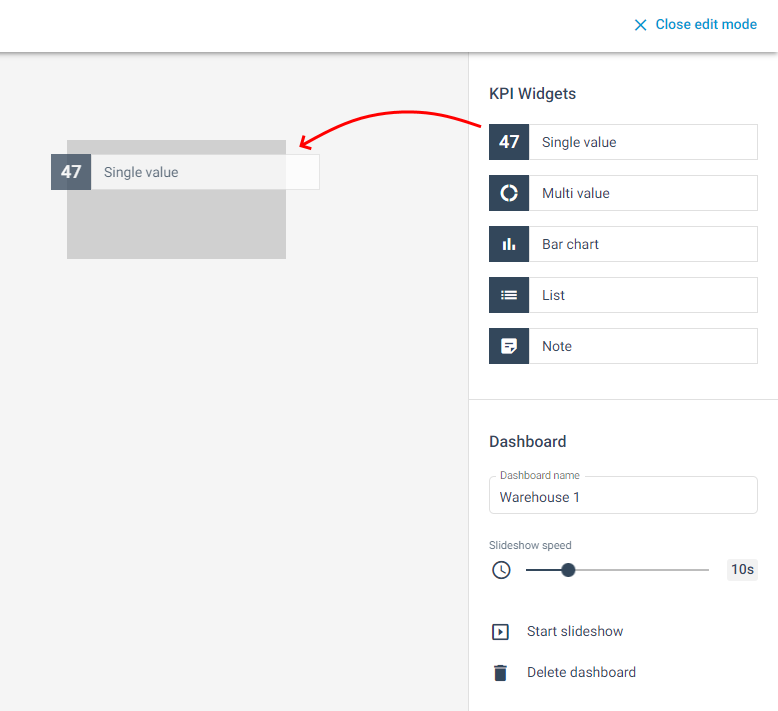Select the Multi value widget label

576,193
